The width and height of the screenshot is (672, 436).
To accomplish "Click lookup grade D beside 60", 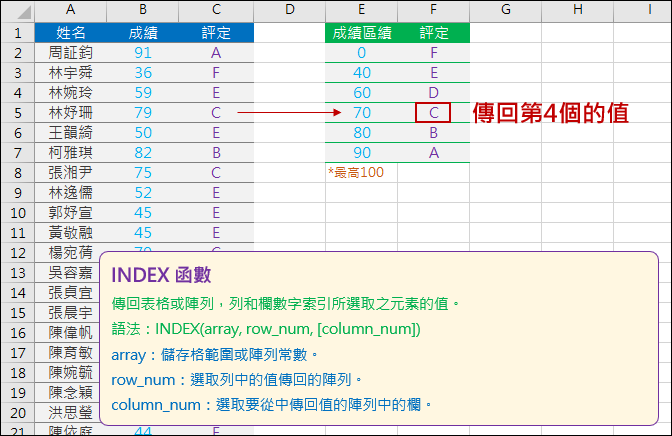I will [433, 93].
